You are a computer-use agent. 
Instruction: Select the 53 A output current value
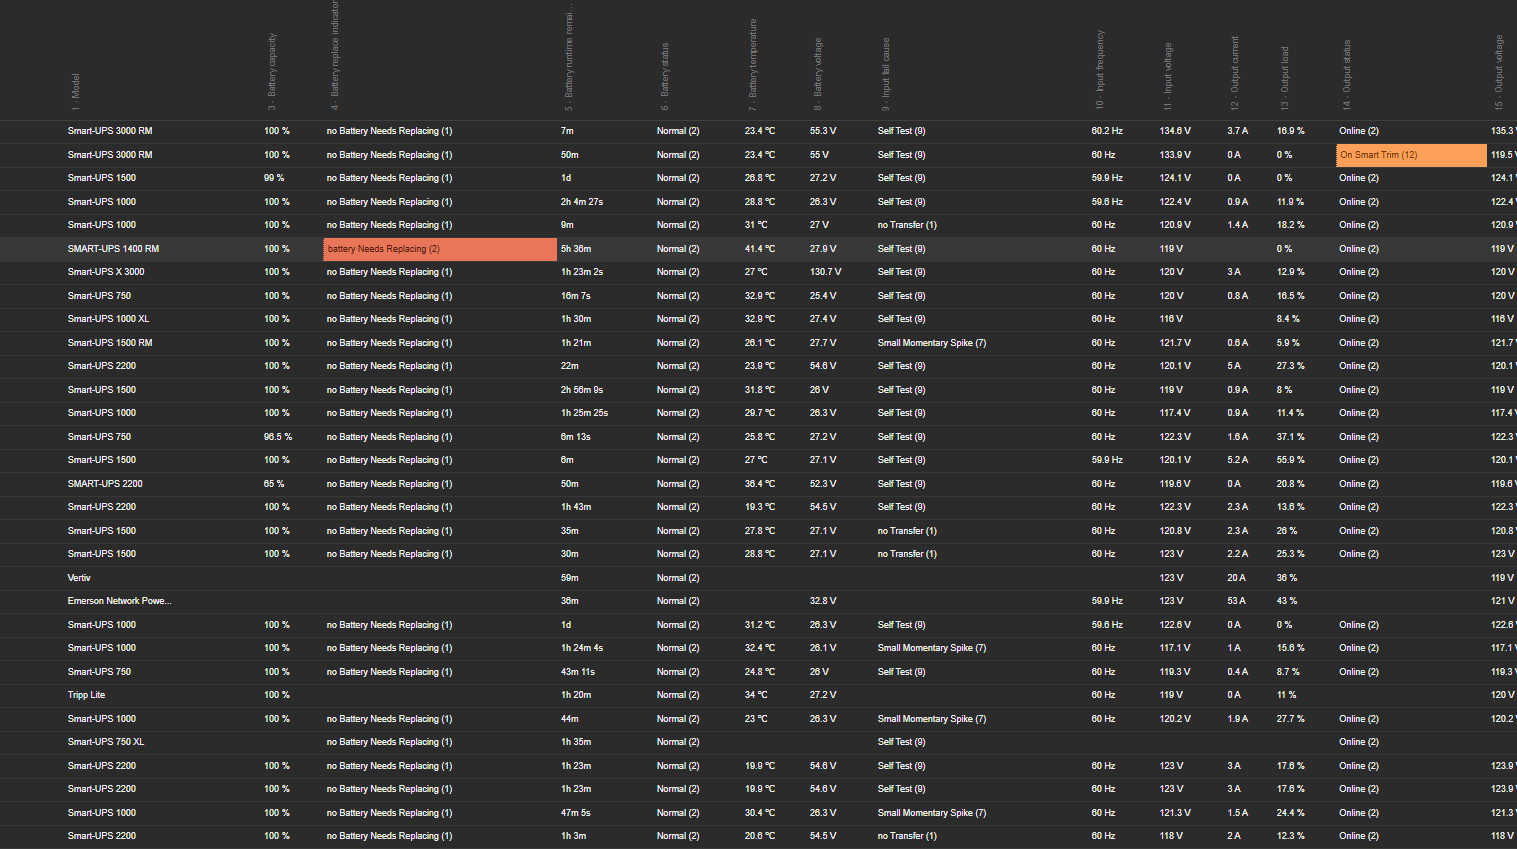[x=1236, y=601]
